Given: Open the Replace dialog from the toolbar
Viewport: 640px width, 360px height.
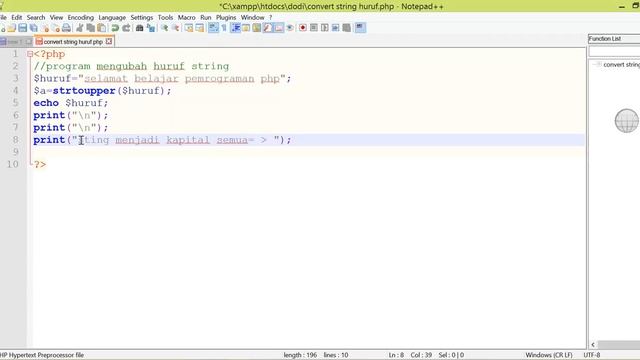Looking at the screenshot, I should point(151,28).
